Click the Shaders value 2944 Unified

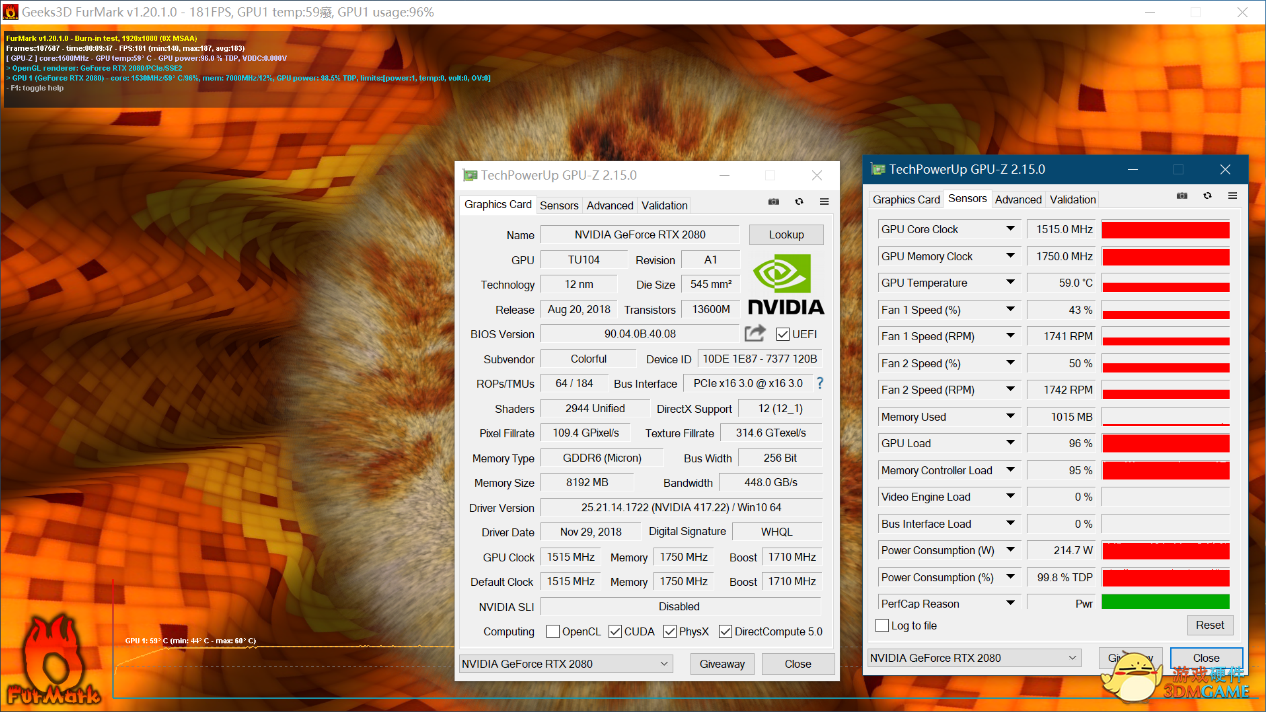[595, 408]
